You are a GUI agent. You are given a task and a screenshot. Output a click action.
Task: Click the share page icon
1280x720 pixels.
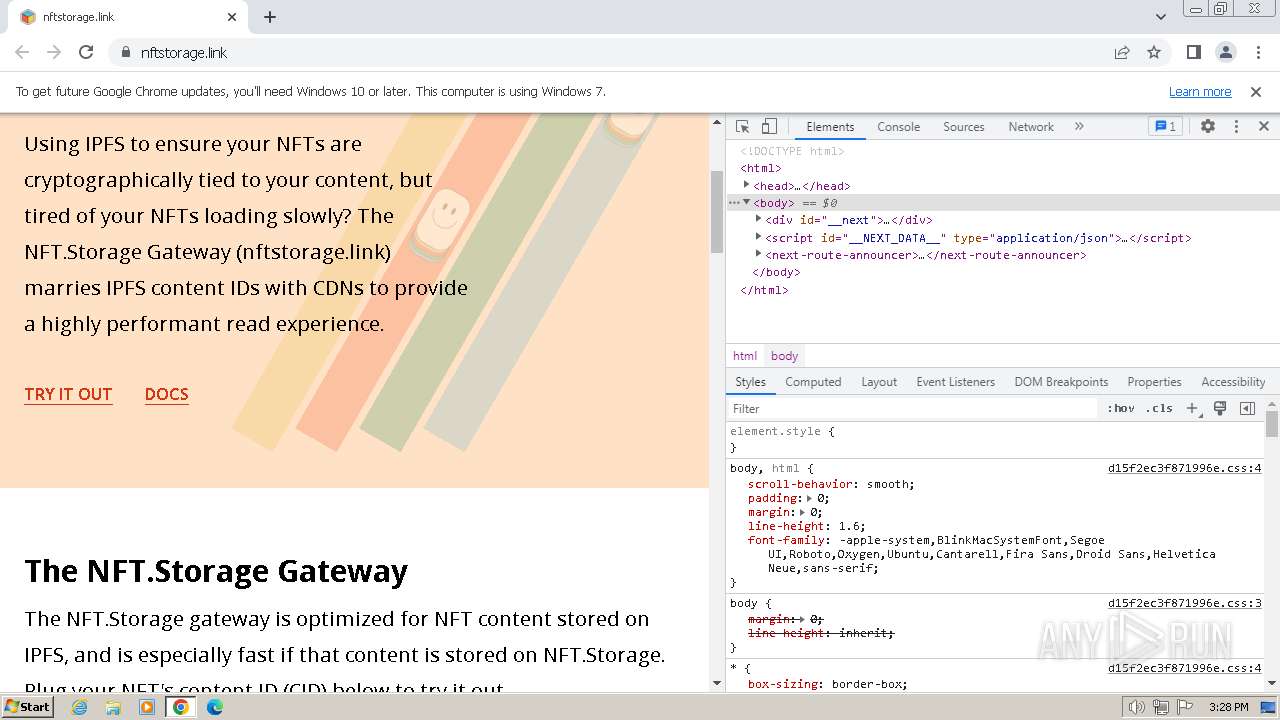[x=1122, y=52]
